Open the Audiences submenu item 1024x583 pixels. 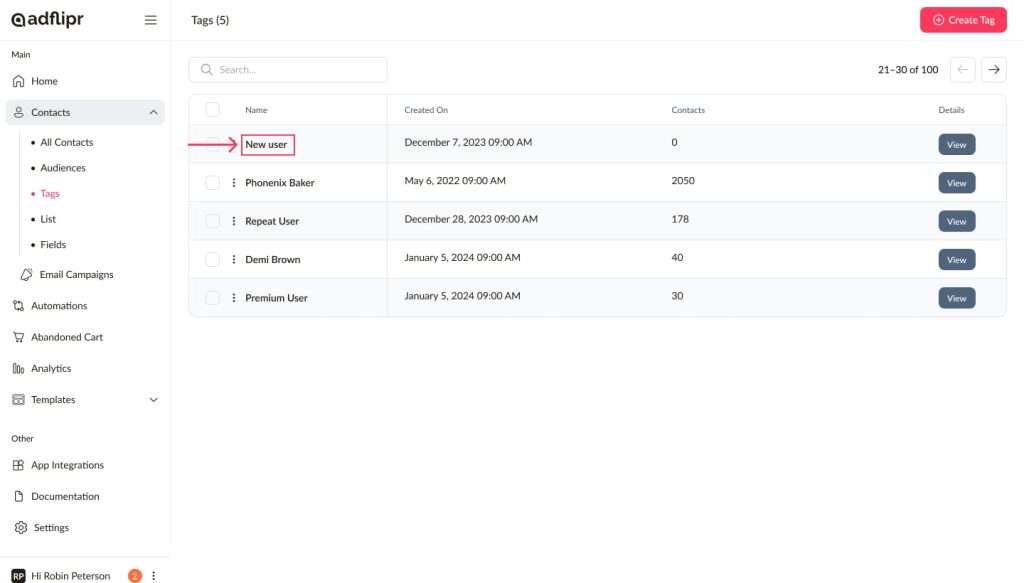click(63, 168)
